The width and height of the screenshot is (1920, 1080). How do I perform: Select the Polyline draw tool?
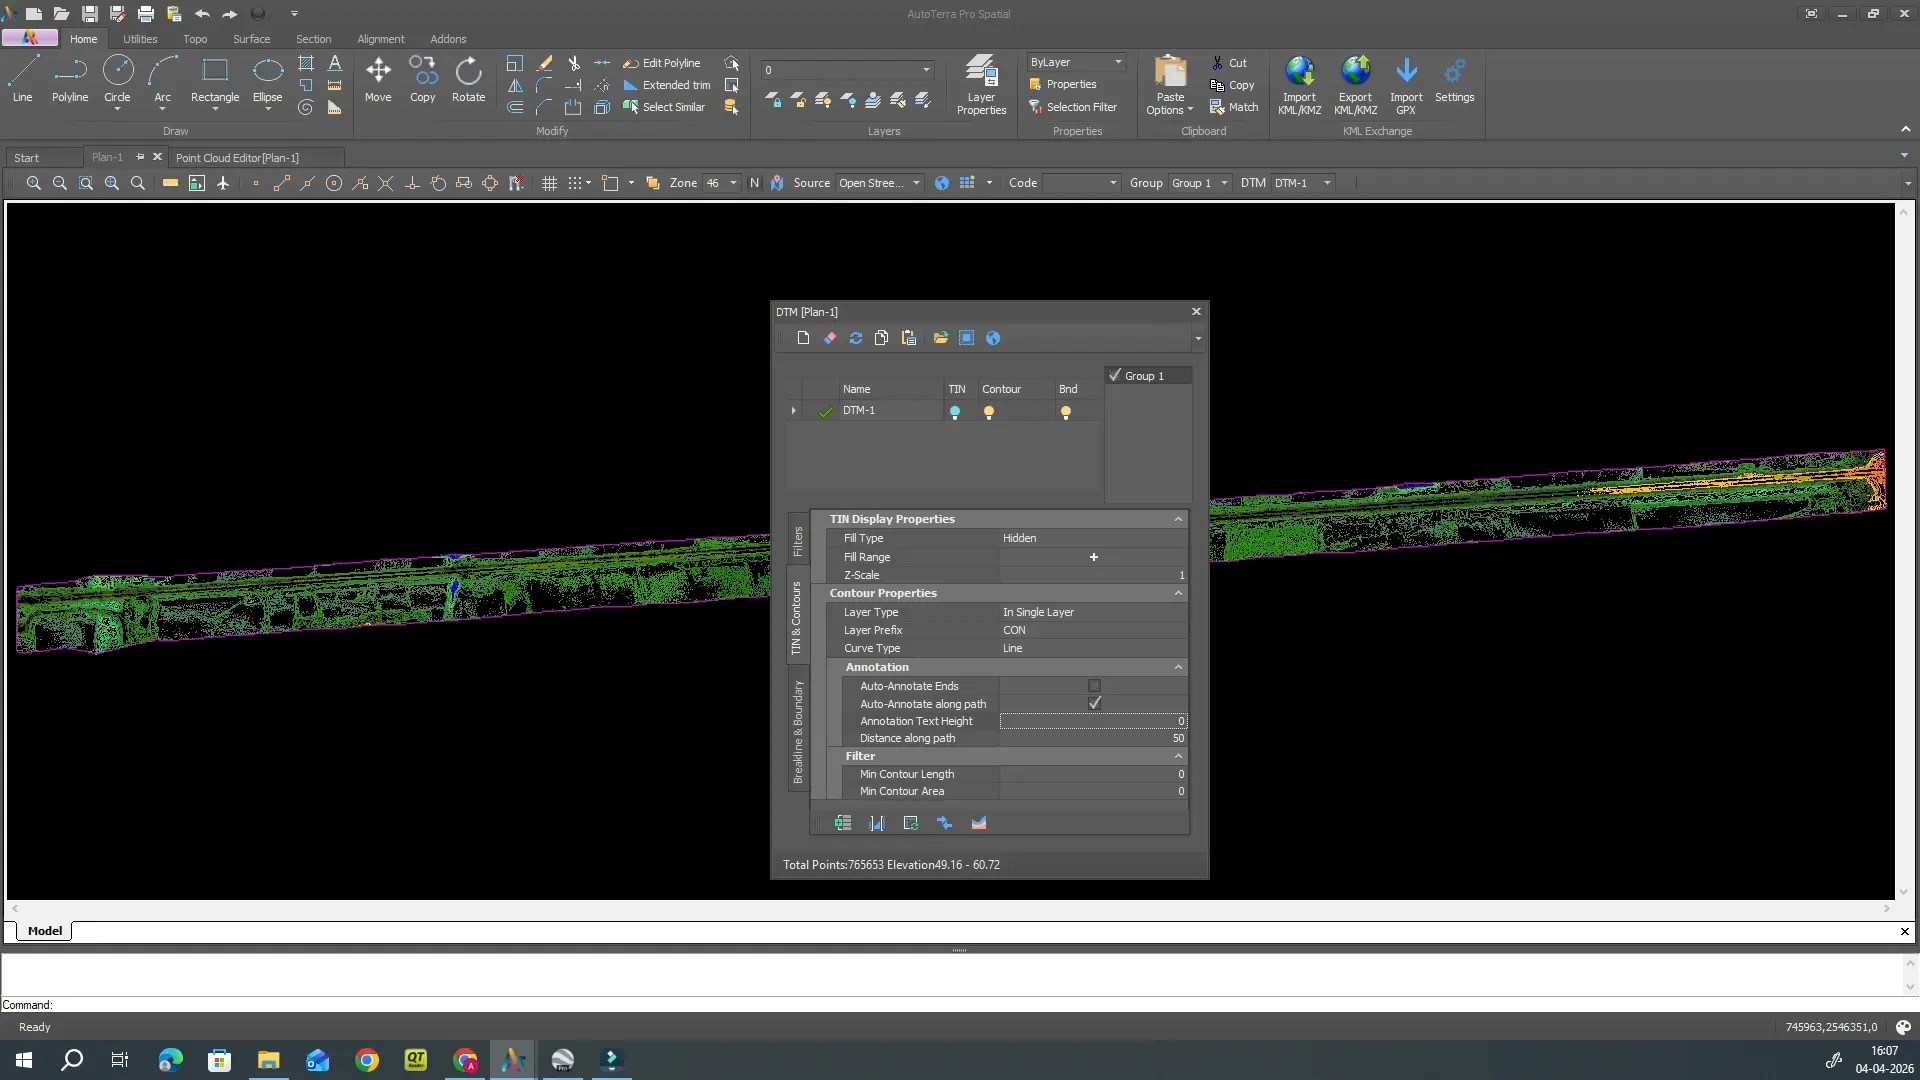[70, 80]
